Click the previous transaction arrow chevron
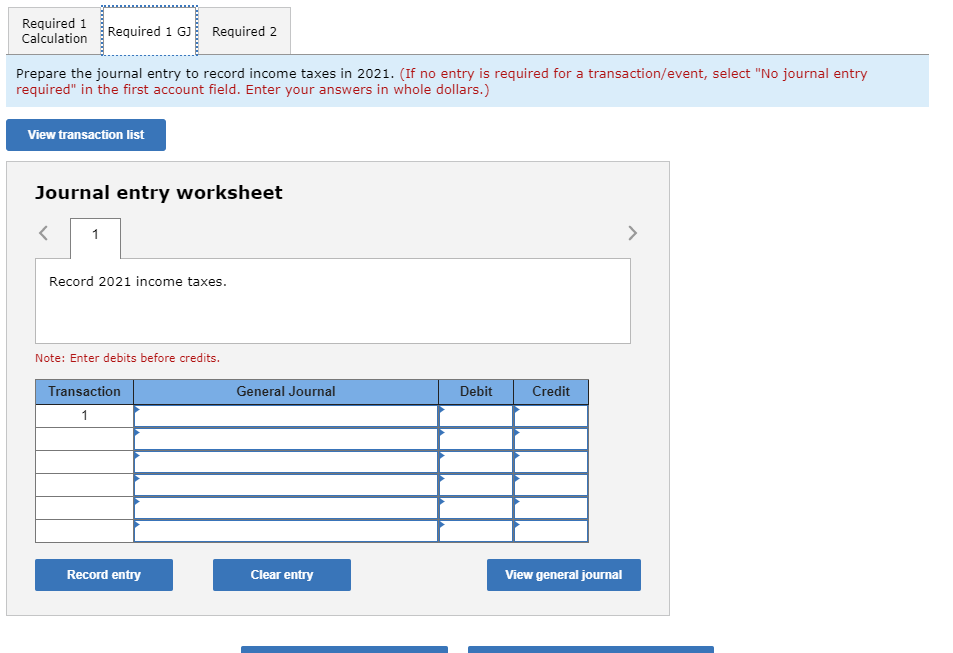Viewport: 953px width, 653px height. click(42, 232)
